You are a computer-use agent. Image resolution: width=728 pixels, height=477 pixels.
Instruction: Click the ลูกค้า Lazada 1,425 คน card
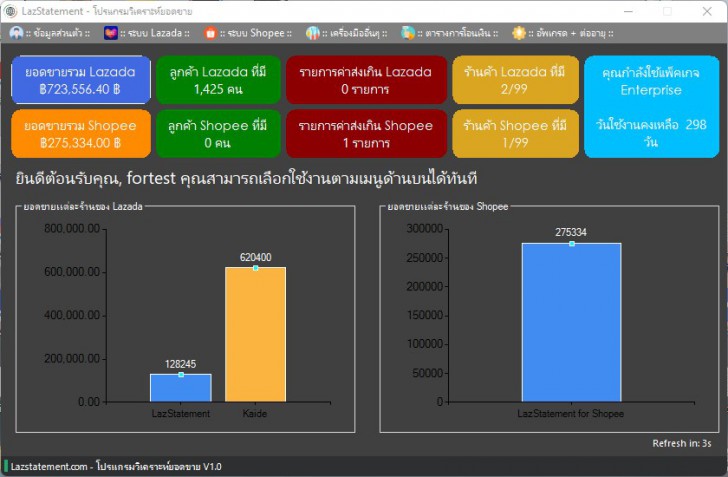(x=218, y=80)
